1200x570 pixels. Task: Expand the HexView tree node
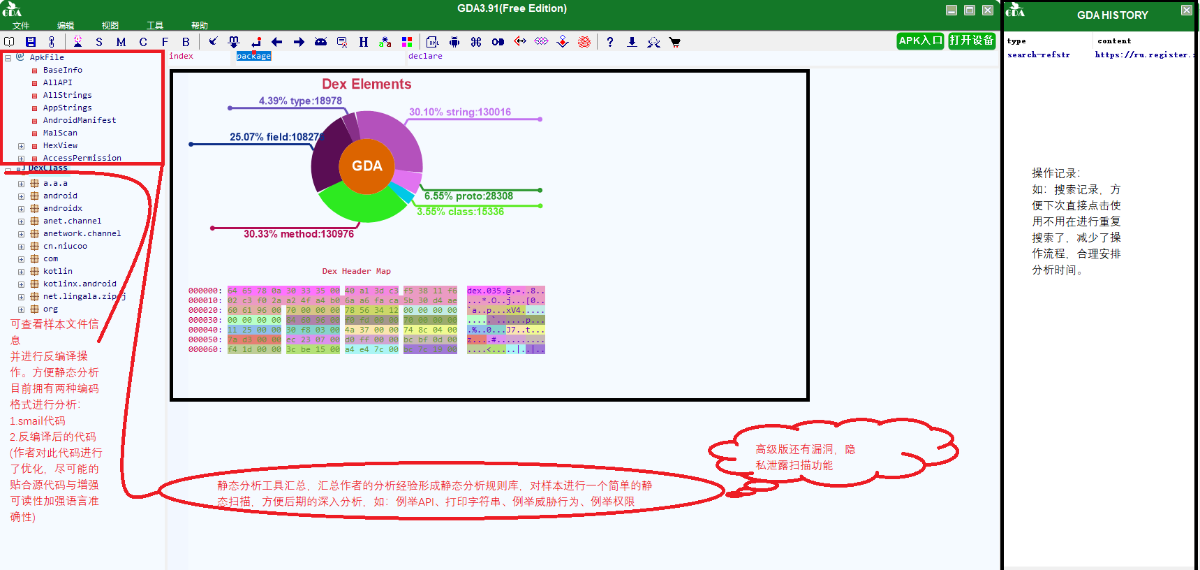click(x=21, y=146)
